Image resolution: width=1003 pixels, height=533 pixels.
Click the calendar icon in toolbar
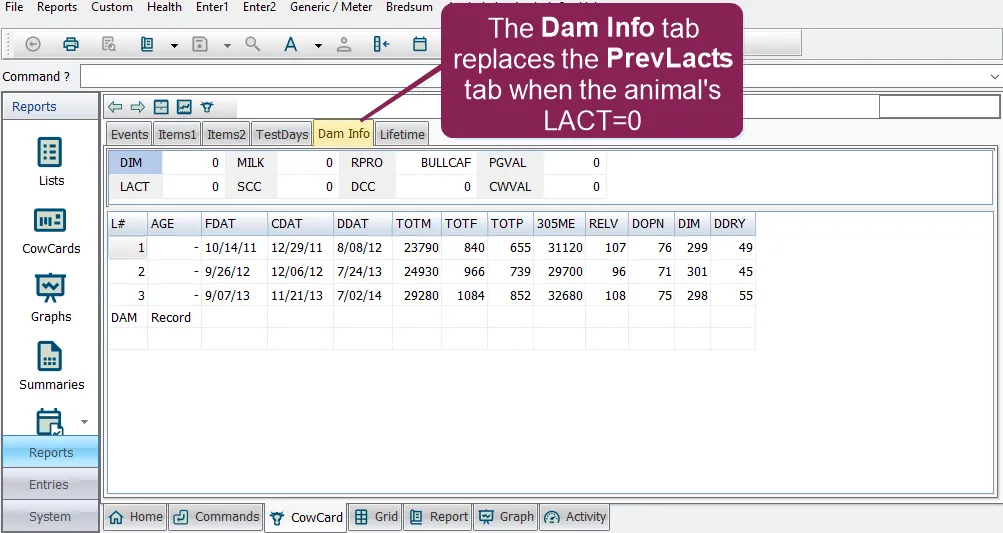(420, 44)
